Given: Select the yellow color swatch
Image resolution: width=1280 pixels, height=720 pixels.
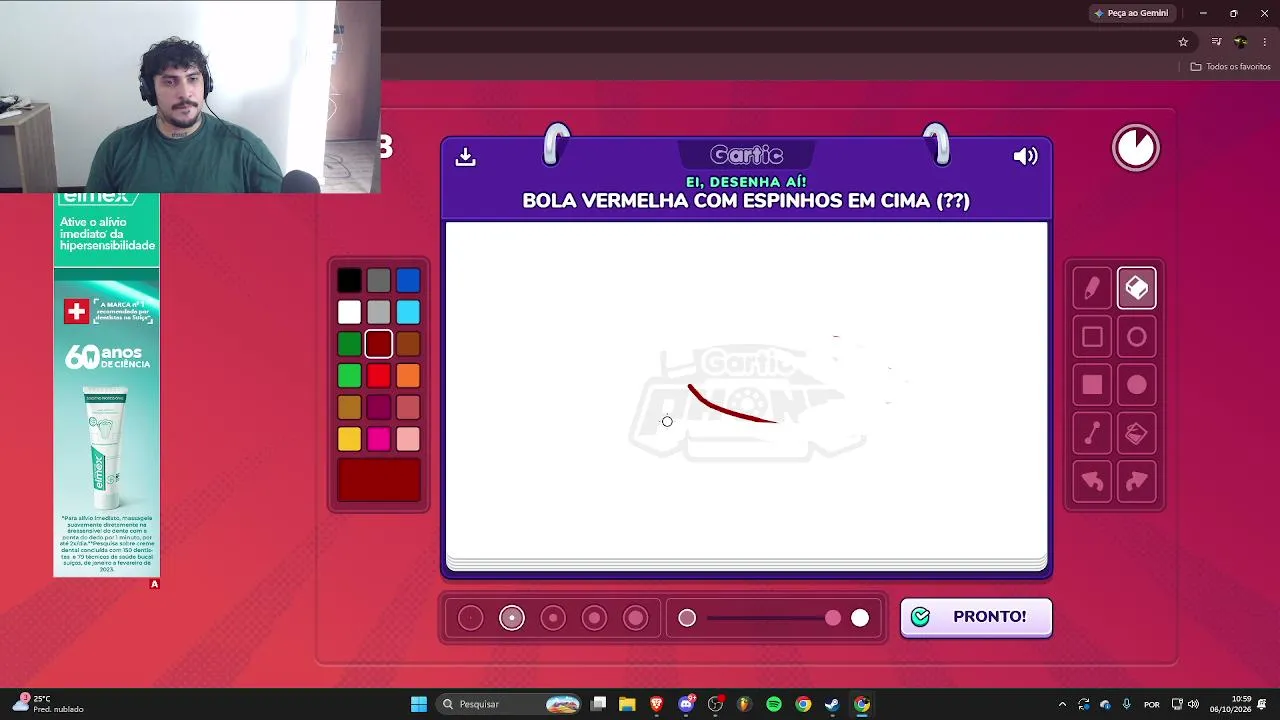Looking at the screenshot, I should (x=349, y=439).
